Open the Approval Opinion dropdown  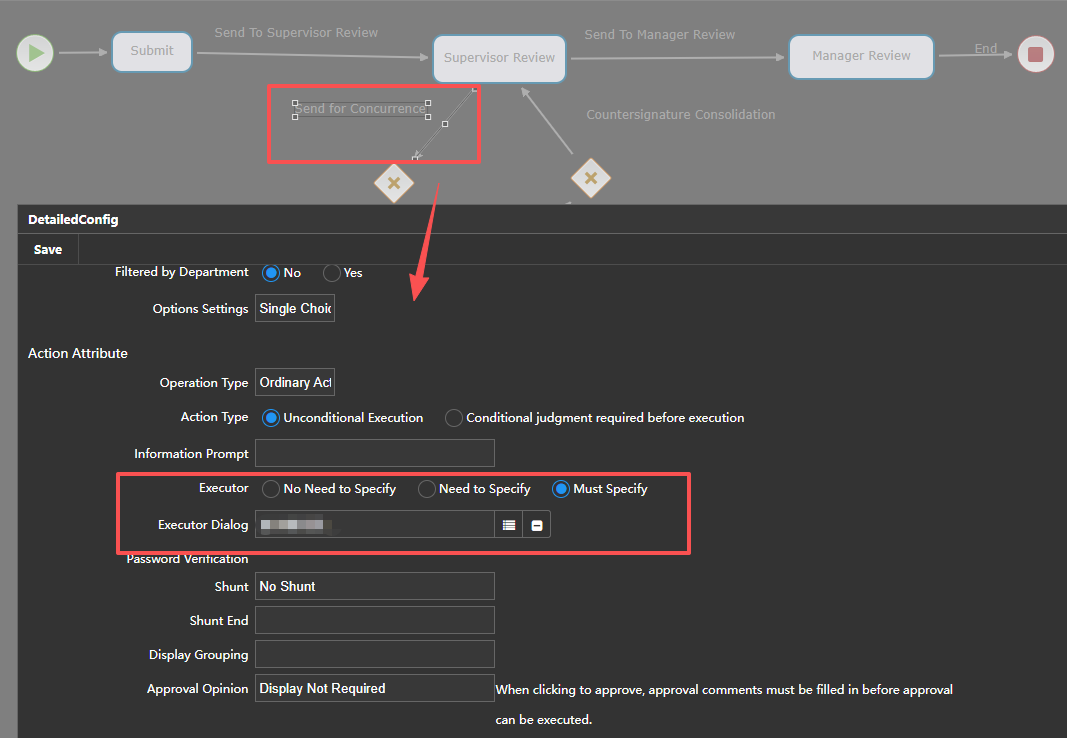374,689
